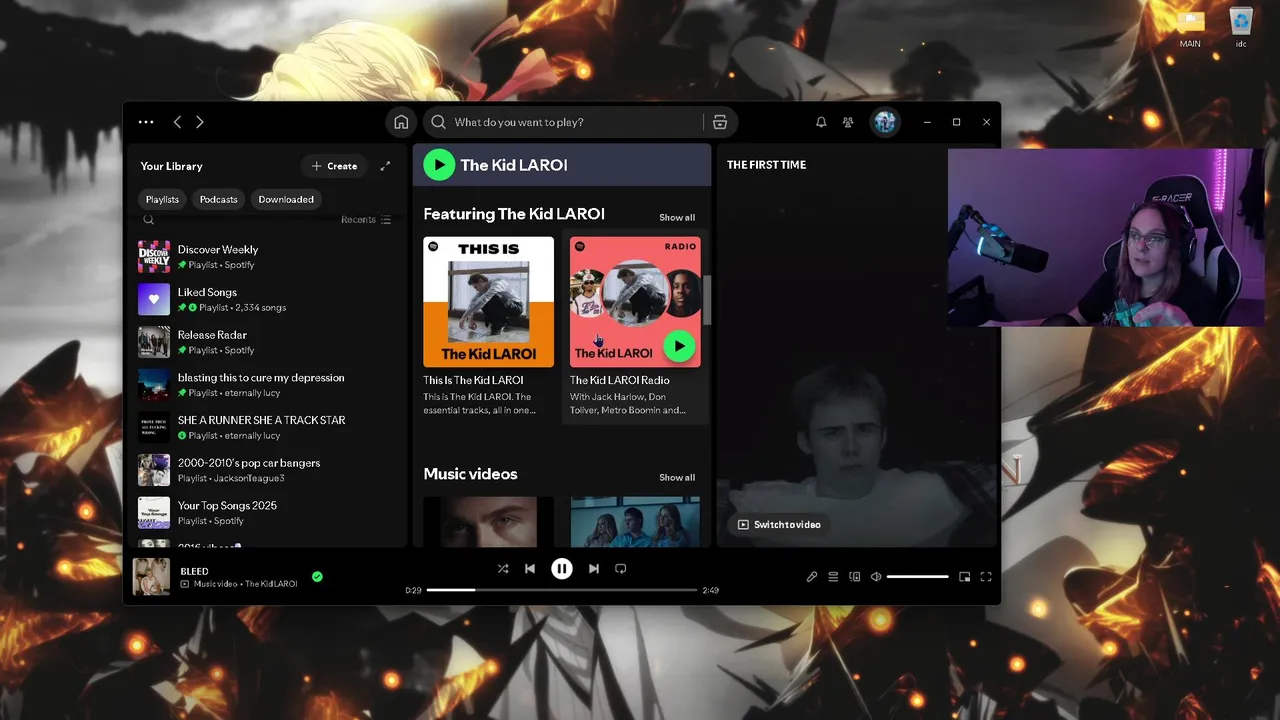Pause the current song
This screenshot has width=1280, height=720.
[x=562, y=568]
